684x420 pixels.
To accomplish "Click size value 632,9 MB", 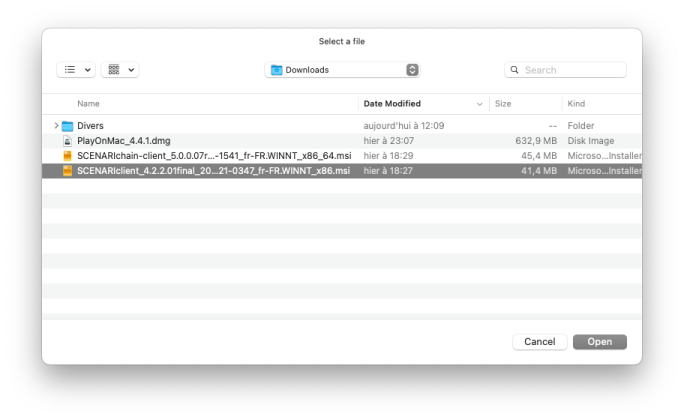I will coord(536,141).
